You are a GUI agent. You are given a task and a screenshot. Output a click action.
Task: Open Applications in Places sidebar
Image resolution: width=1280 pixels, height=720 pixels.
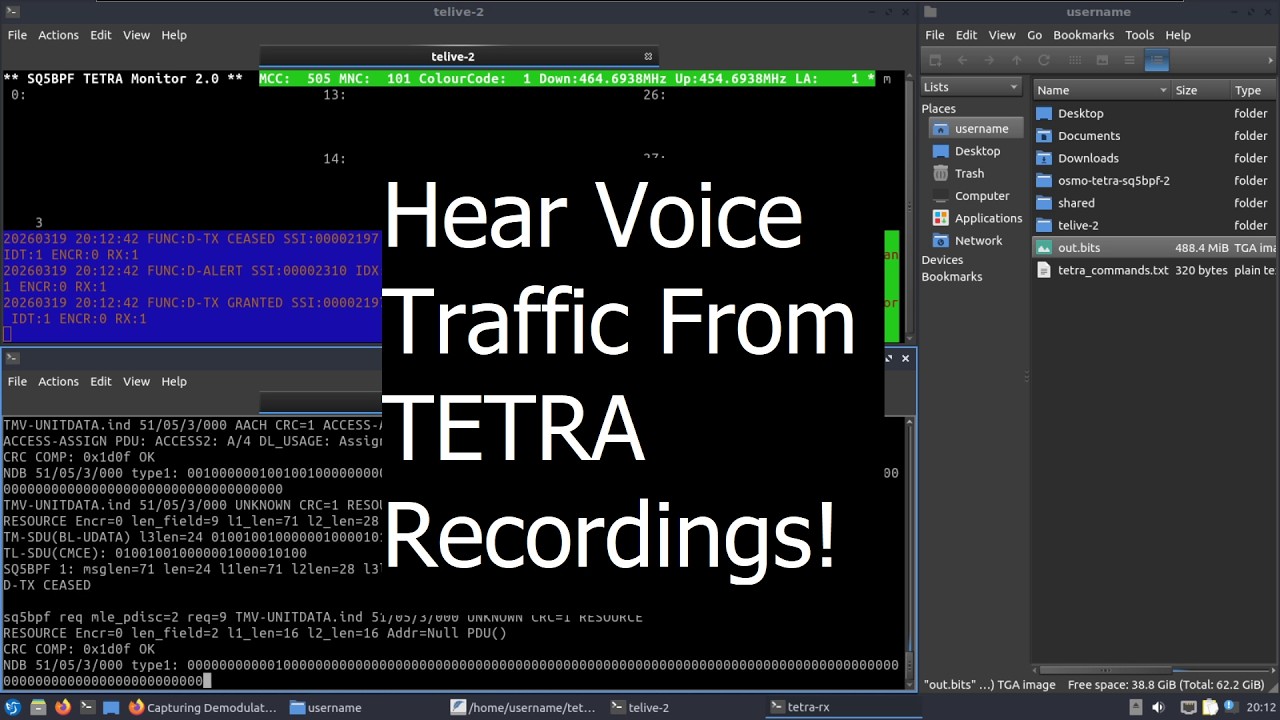click(x=977, y=218)
